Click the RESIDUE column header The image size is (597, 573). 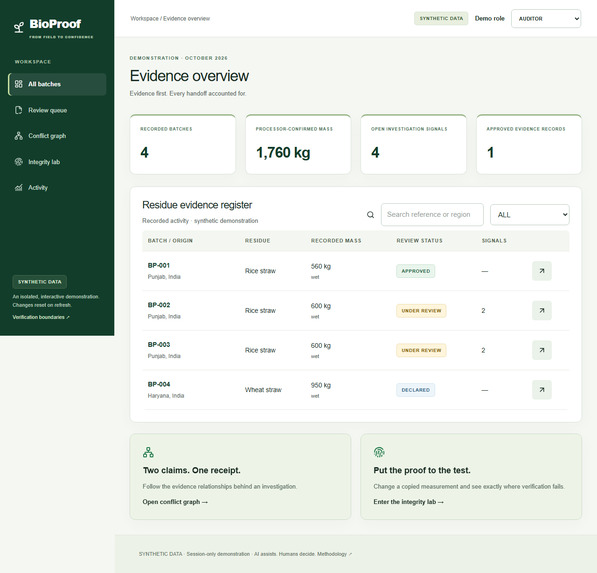[257, 241]
